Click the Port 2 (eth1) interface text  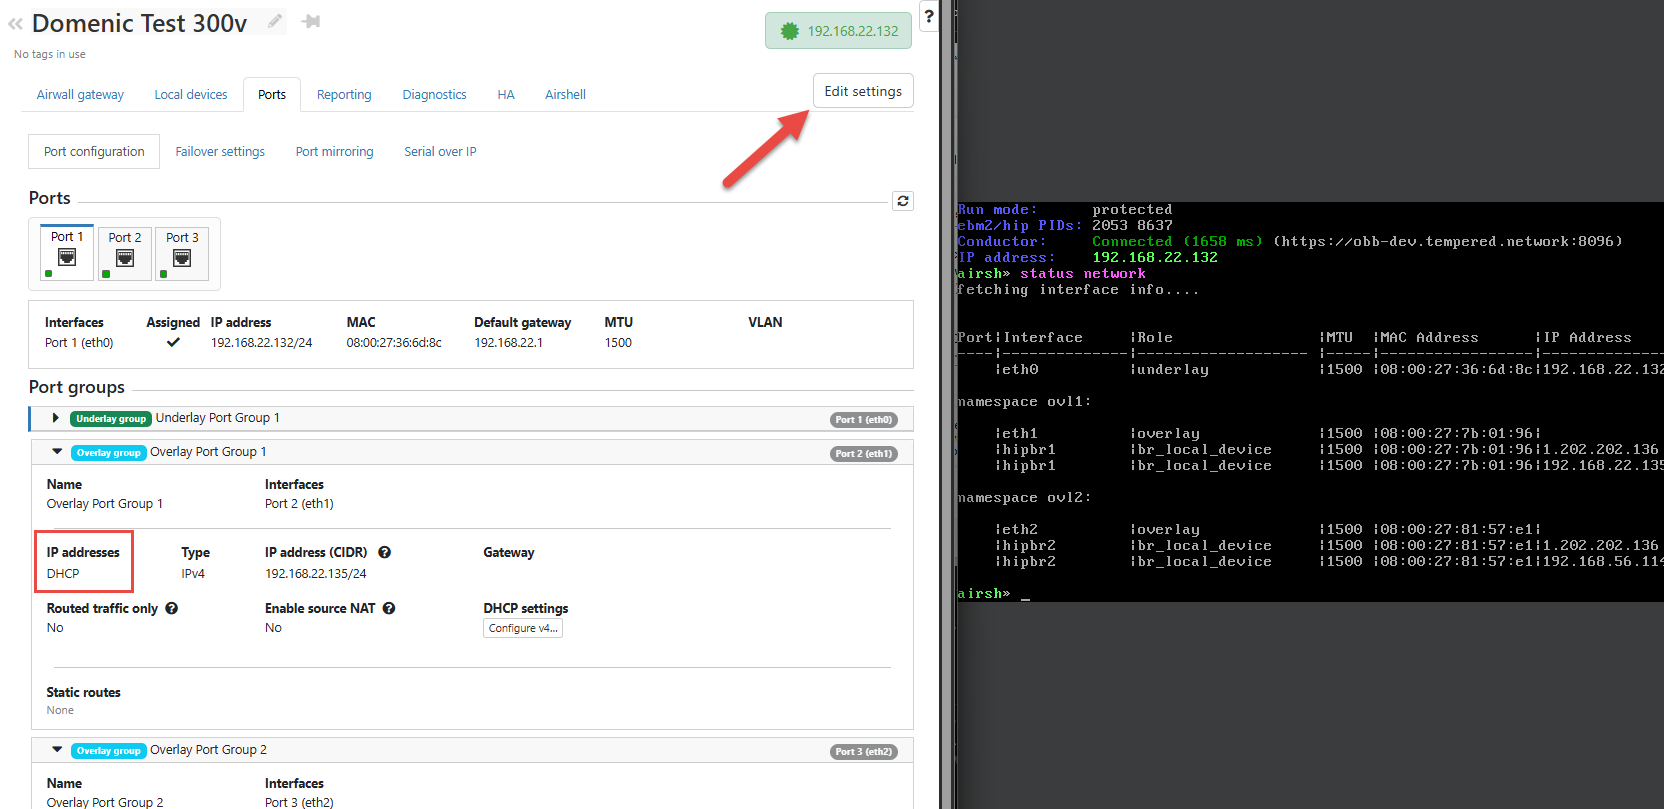tap(299, 504)
